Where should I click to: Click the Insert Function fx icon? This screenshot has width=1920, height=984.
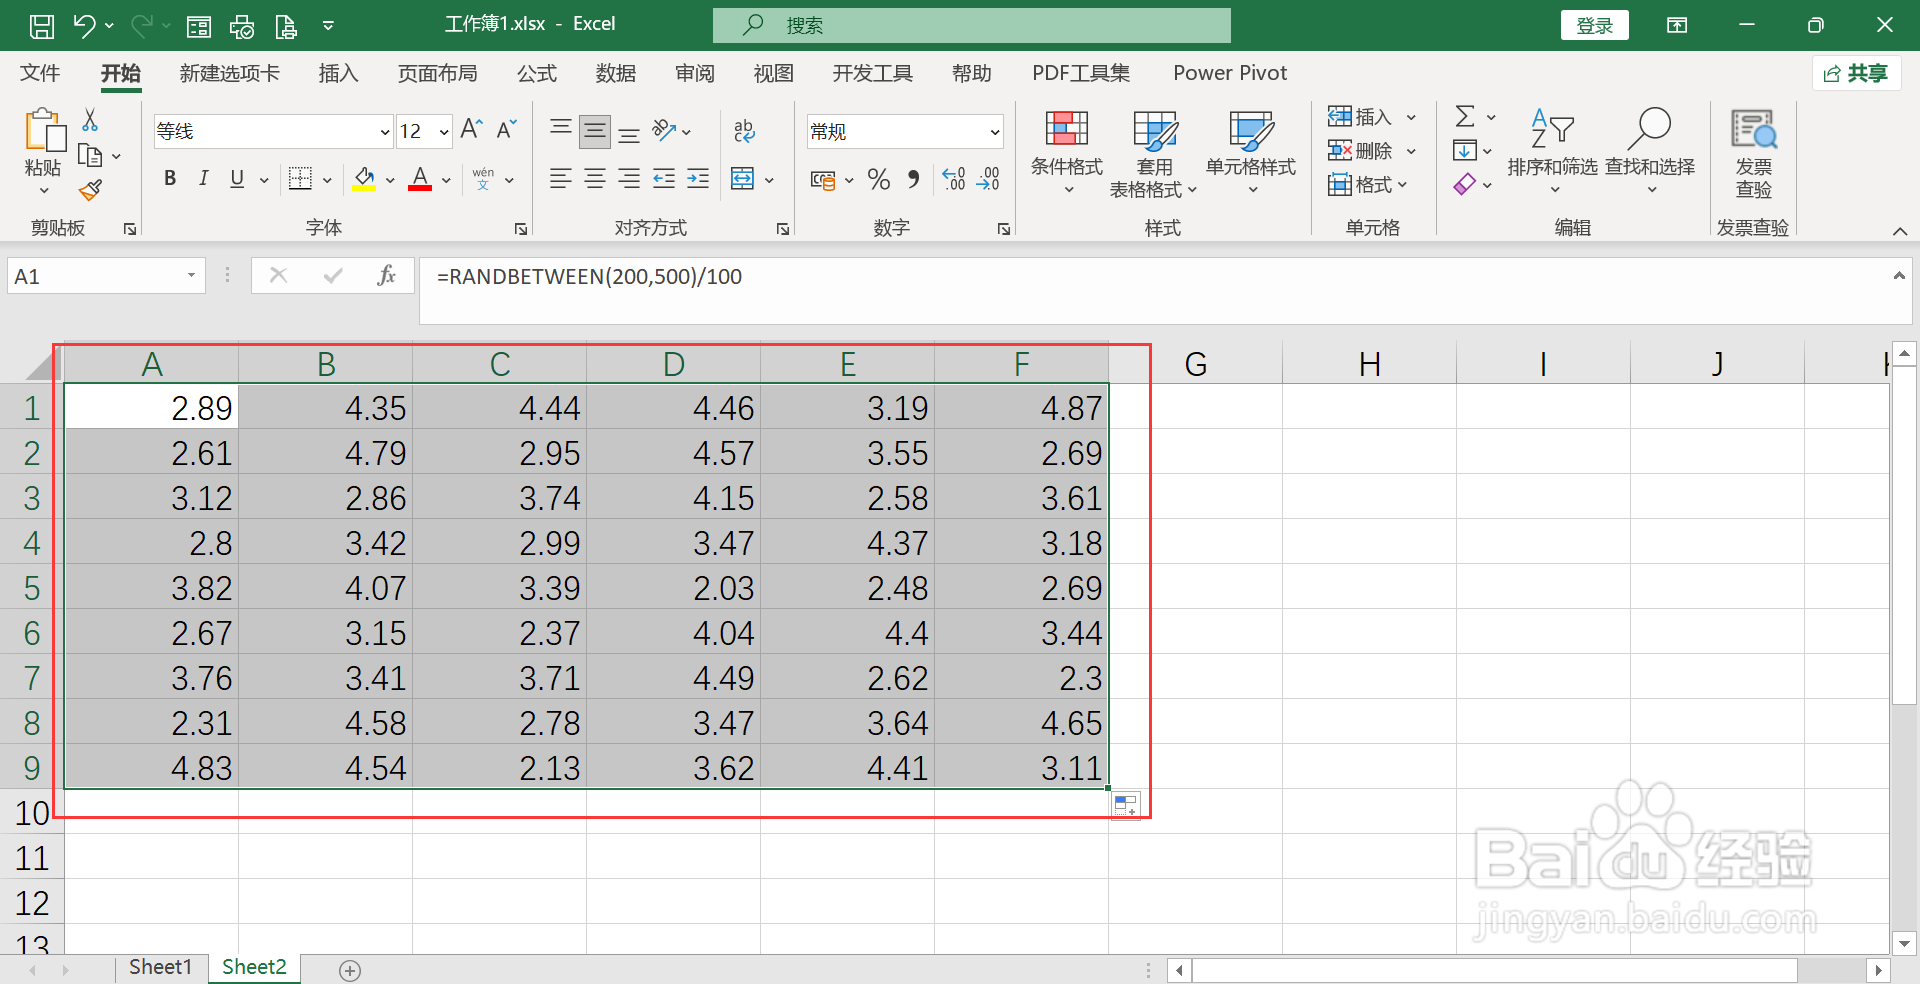[x=386, y=276]
